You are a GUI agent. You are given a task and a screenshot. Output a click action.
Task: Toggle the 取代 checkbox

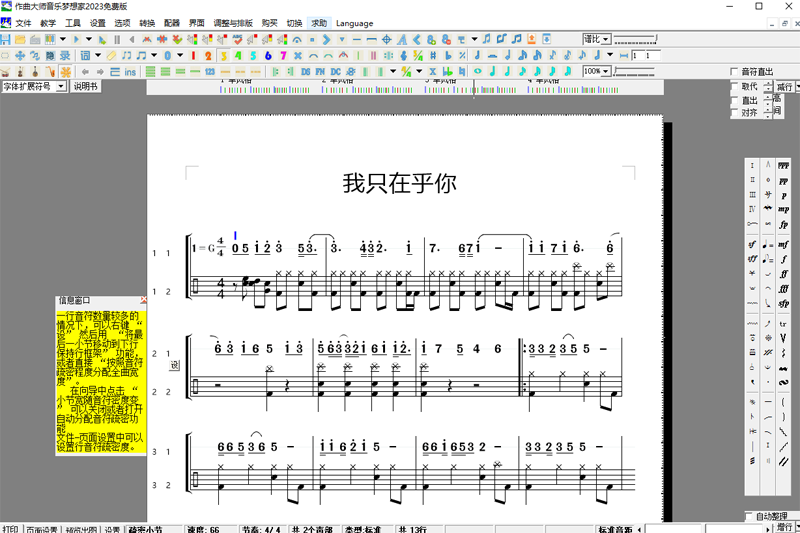(x=734, y=86)
